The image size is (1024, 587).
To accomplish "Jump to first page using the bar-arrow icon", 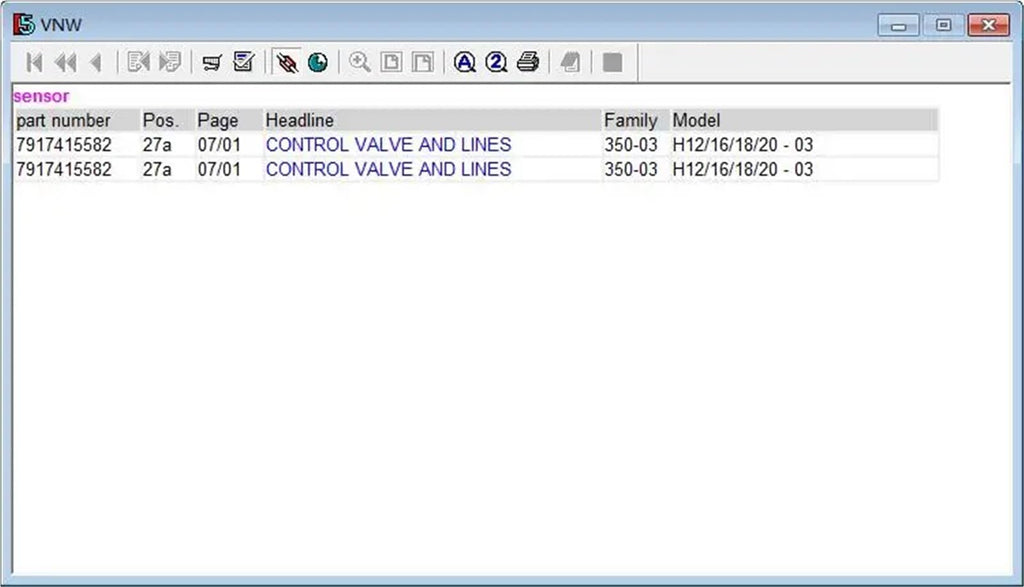I will pos(35,63).
